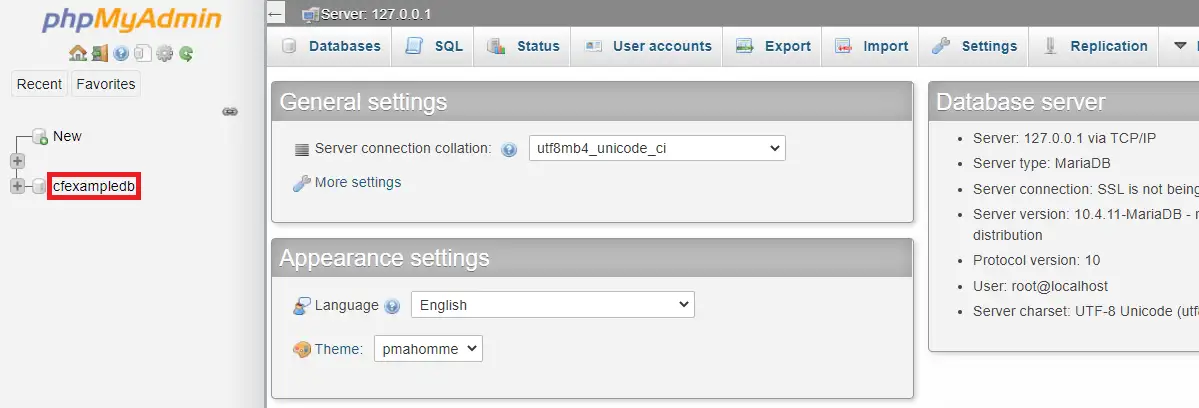
Task: Click the phpMyAdmin logo
Action: tap(132, 20)
